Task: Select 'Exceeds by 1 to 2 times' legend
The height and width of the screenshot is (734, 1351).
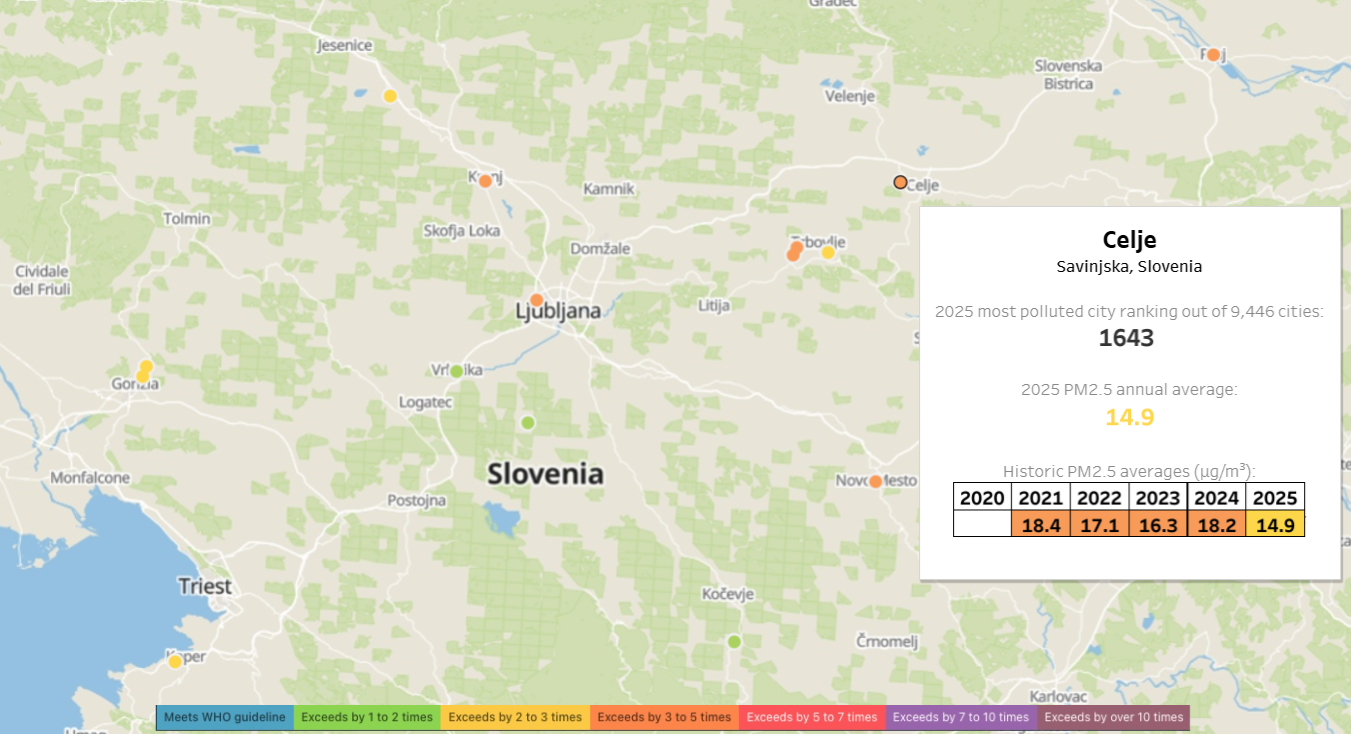Action: pyautogui.click(x=367, y=717)
